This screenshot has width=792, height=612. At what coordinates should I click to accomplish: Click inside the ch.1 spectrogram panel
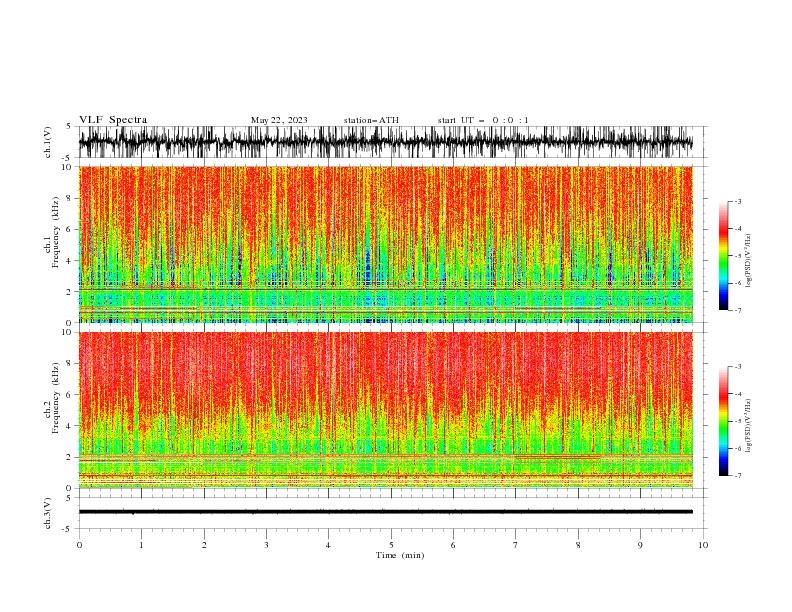[x=385, y=244]
